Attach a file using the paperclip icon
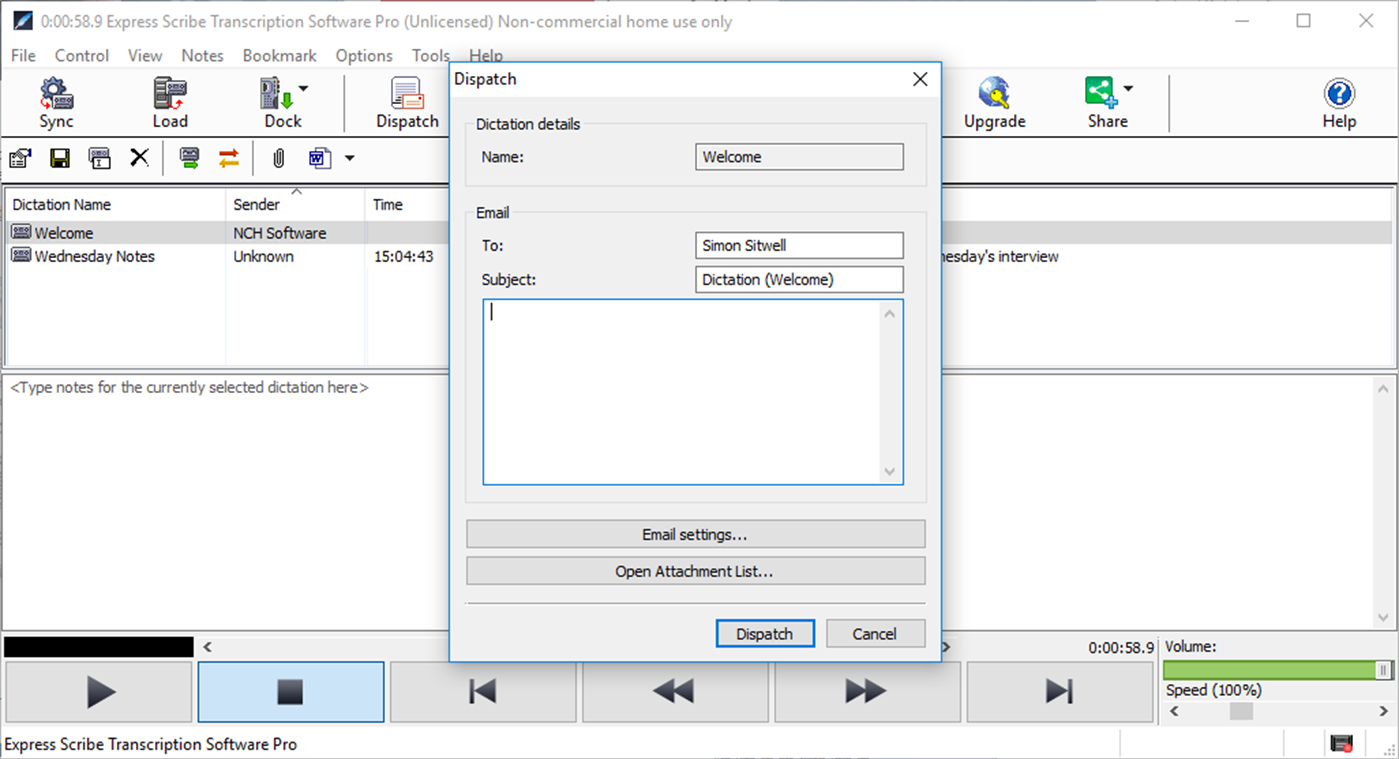 coord(277,158)
